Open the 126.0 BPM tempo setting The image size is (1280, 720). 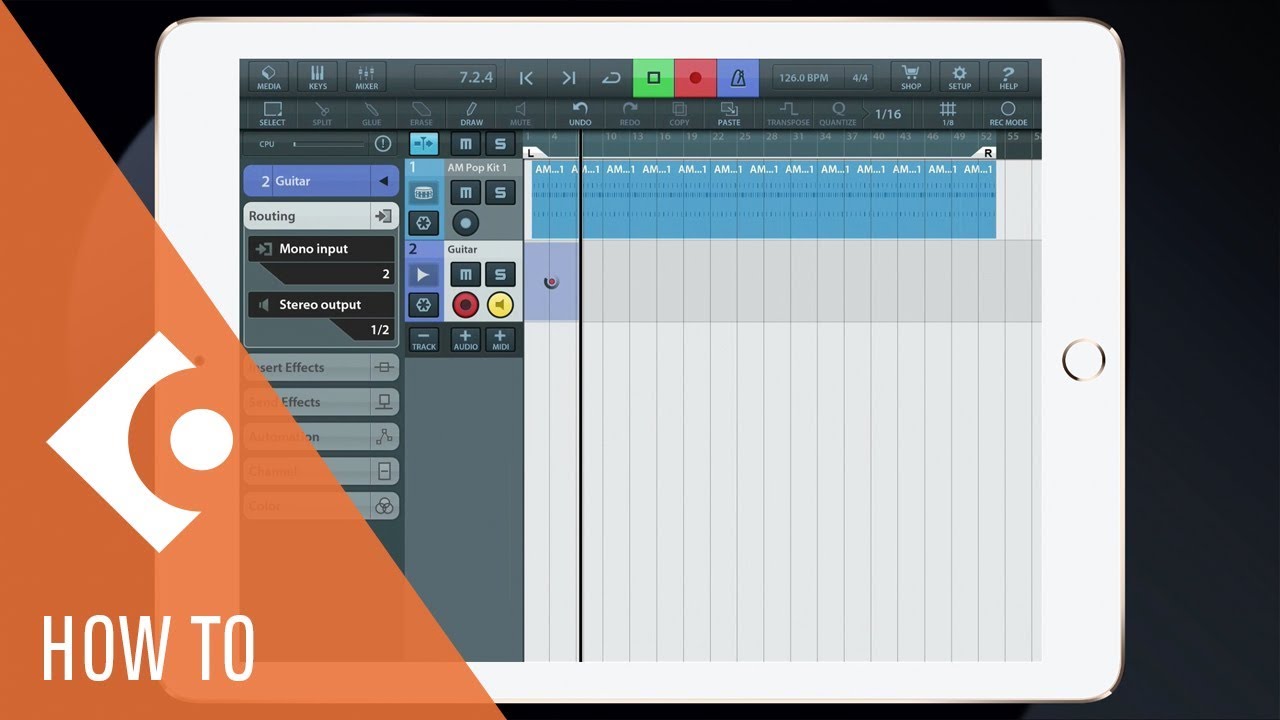804,78
